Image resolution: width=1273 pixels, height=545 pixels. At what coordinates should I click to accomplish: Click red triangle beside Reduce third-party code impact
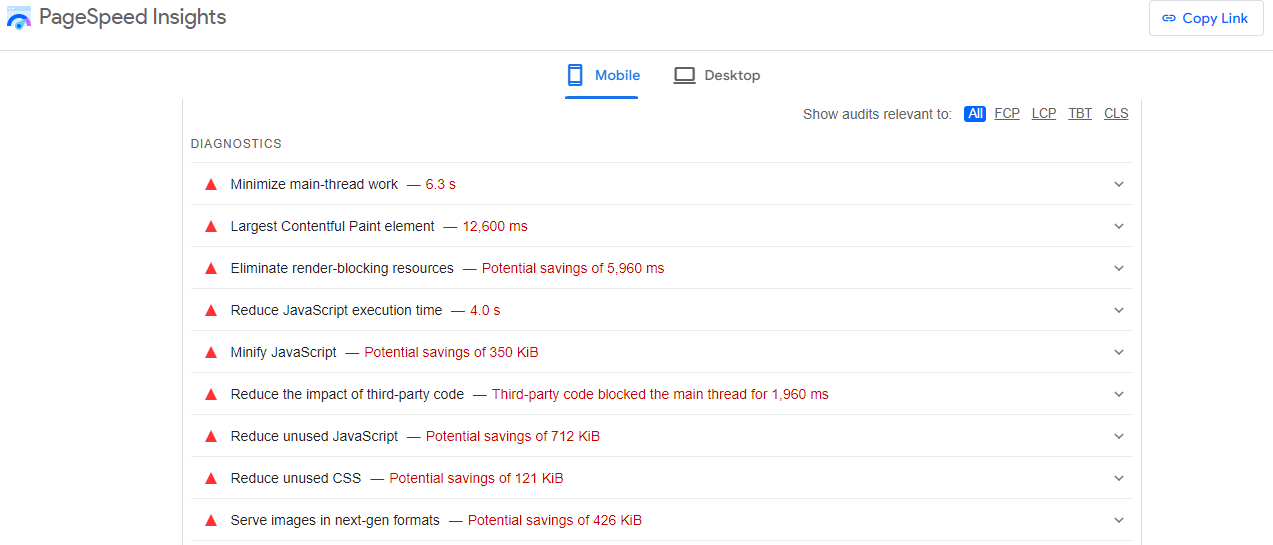pyautogui.click(x=211, y=394)
